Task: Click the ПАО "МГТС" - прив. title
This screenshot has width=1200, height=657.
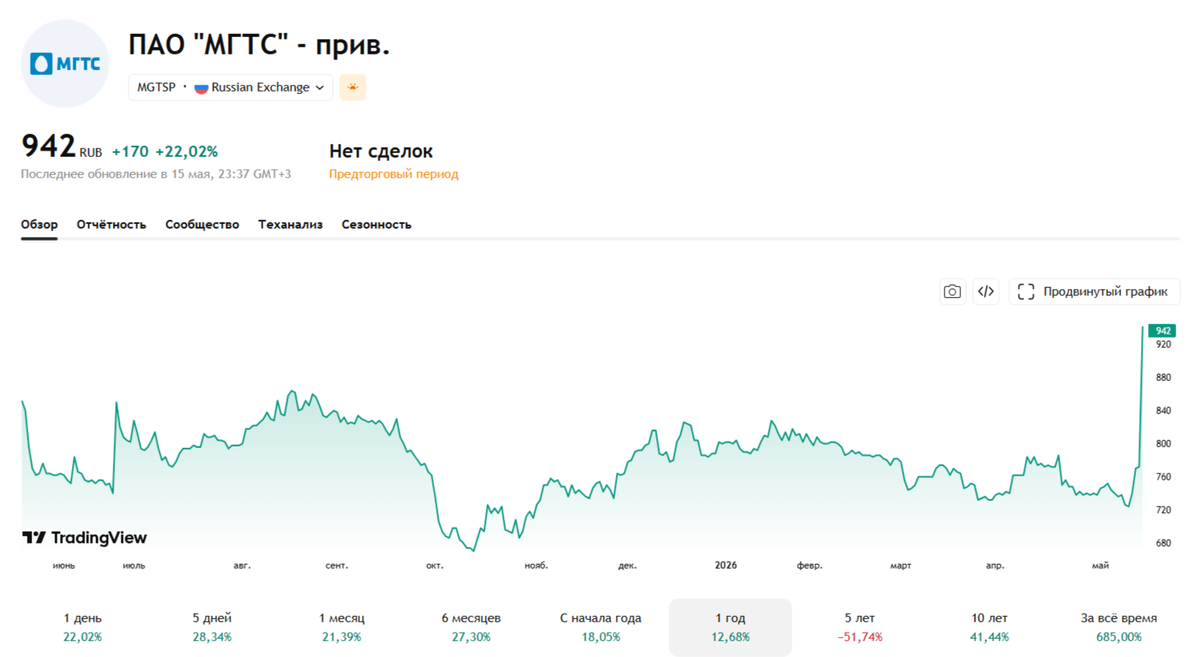Action: tap(259, 44)
